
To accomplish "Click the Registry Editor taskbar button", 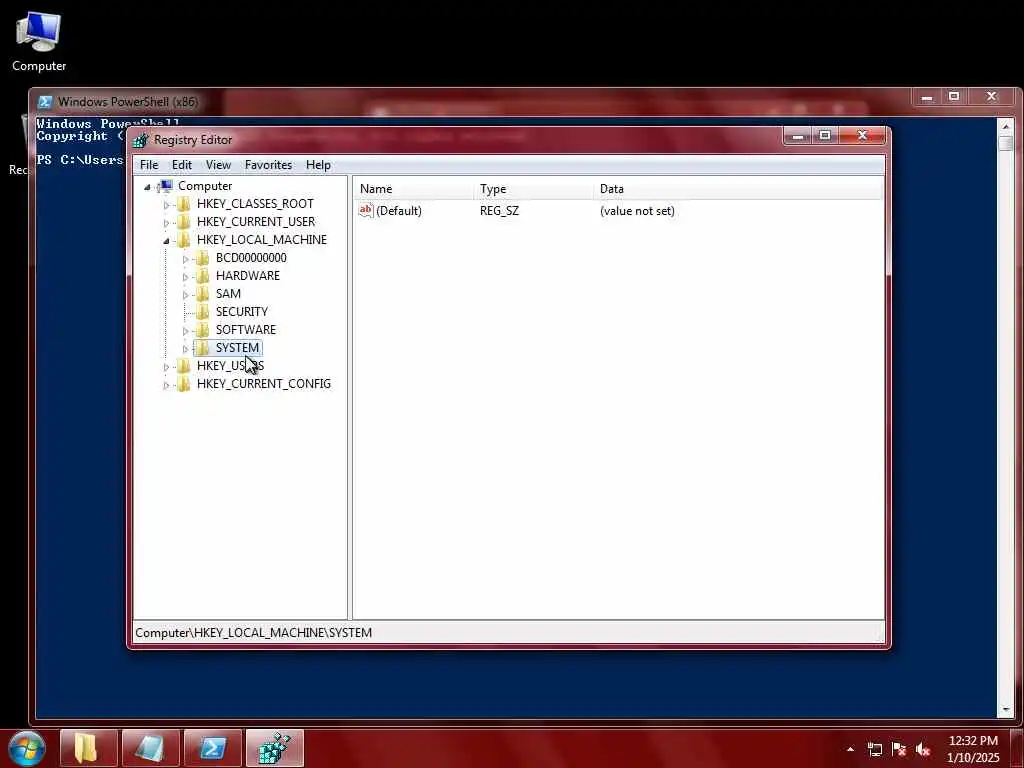I will click(275, 748).
